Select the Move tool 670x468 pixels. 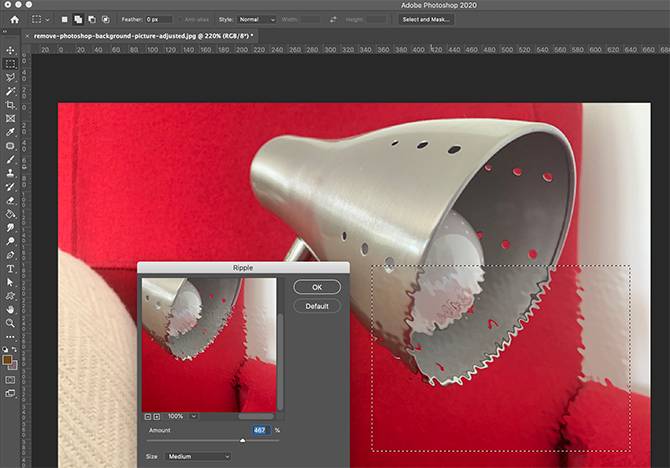(11, 48)
